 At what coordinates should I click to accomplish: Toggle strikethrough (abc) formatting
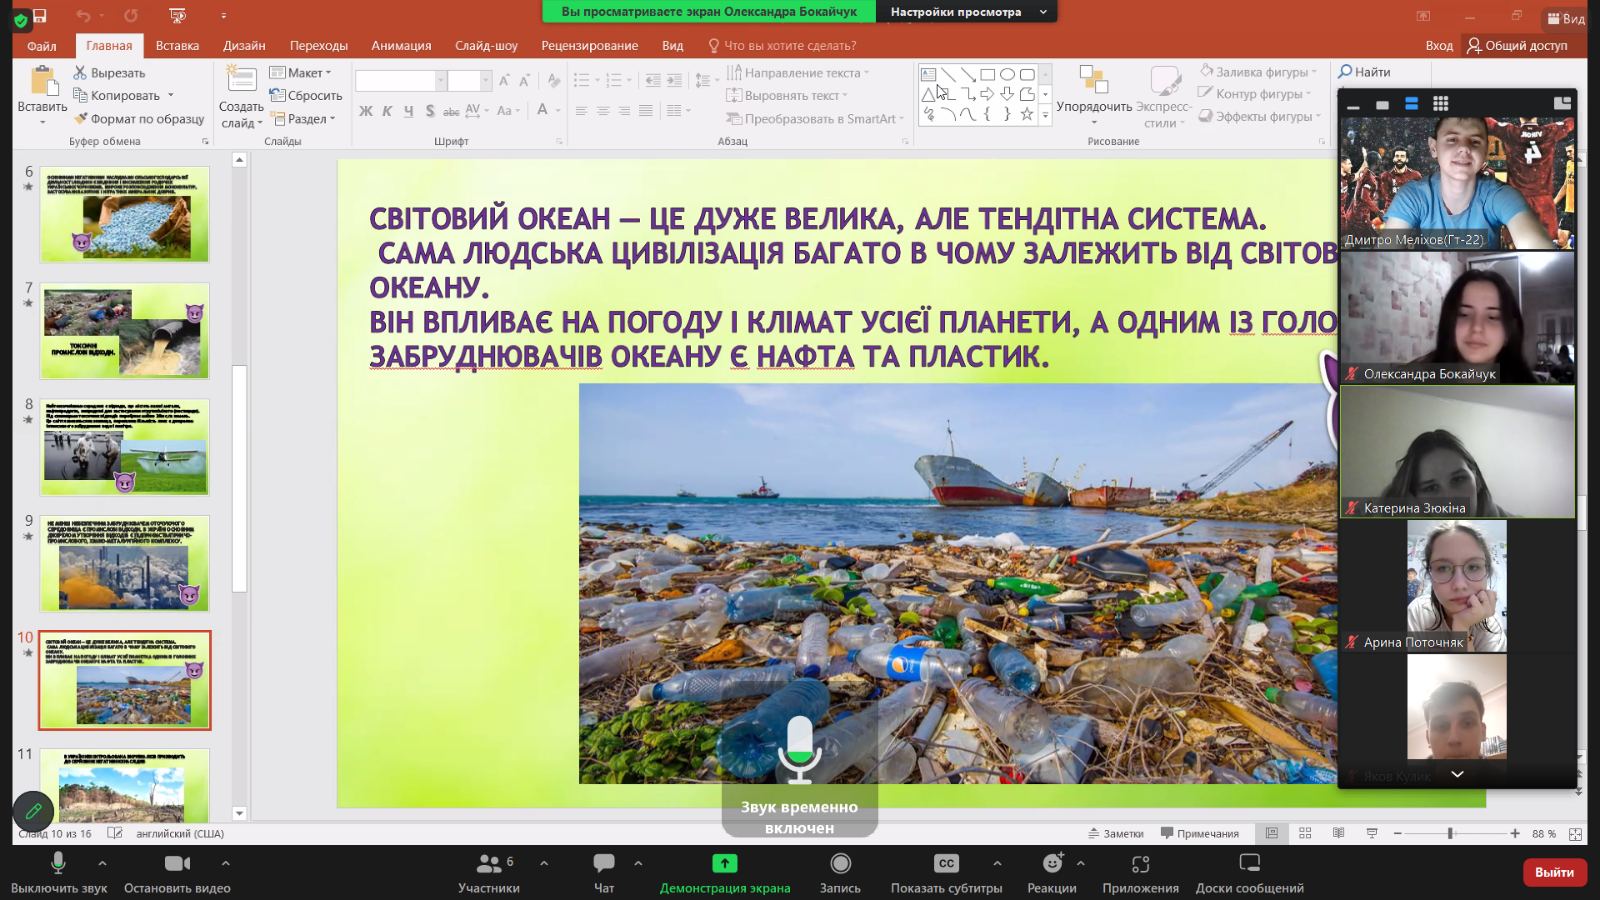tap(451, 111)
